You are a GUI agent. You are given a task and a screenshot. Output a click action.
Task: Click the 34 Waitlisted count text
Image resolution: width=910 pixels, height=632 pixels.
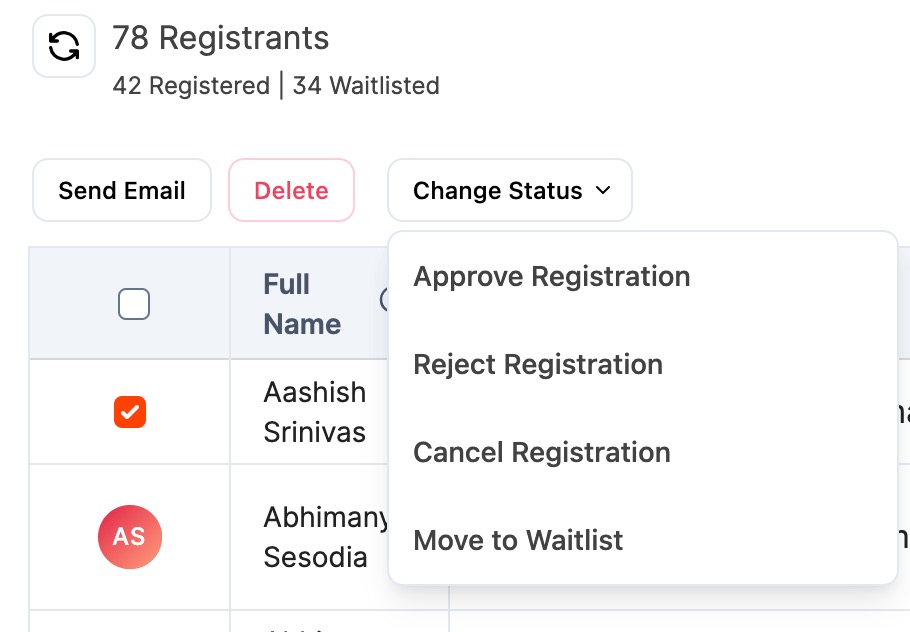[366, 86]
